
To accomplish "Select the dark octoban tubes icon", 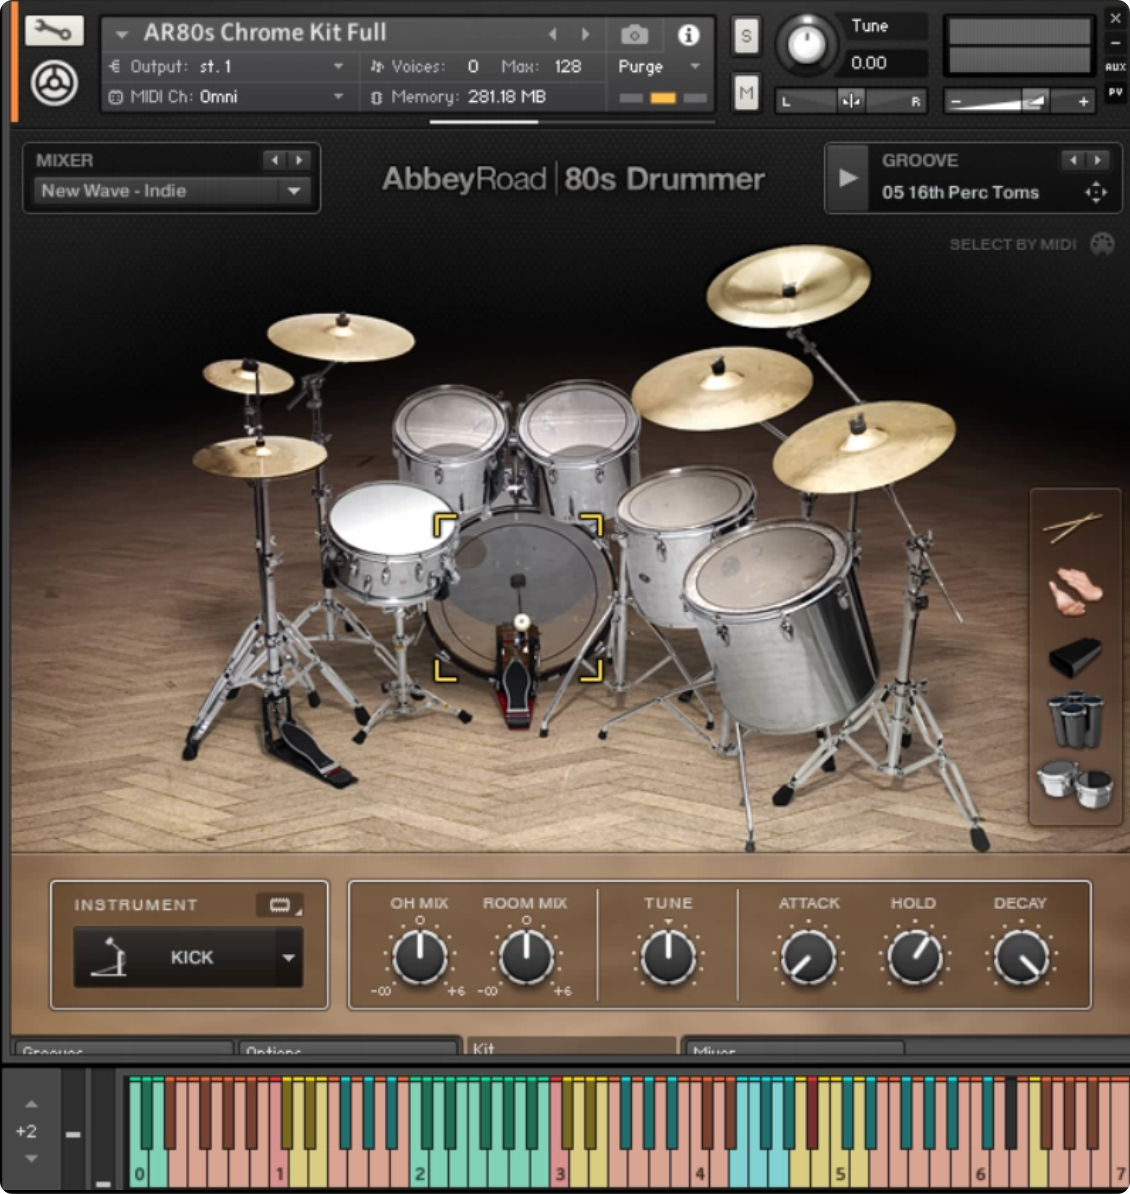I will pos(1076,719).
